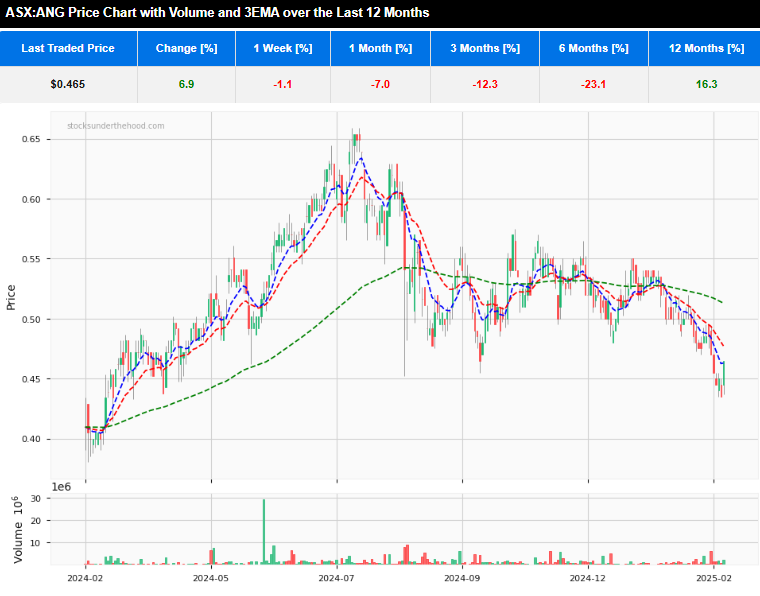
Task: Select the -12.3 three months value
Action: click(x=485, y=84)
